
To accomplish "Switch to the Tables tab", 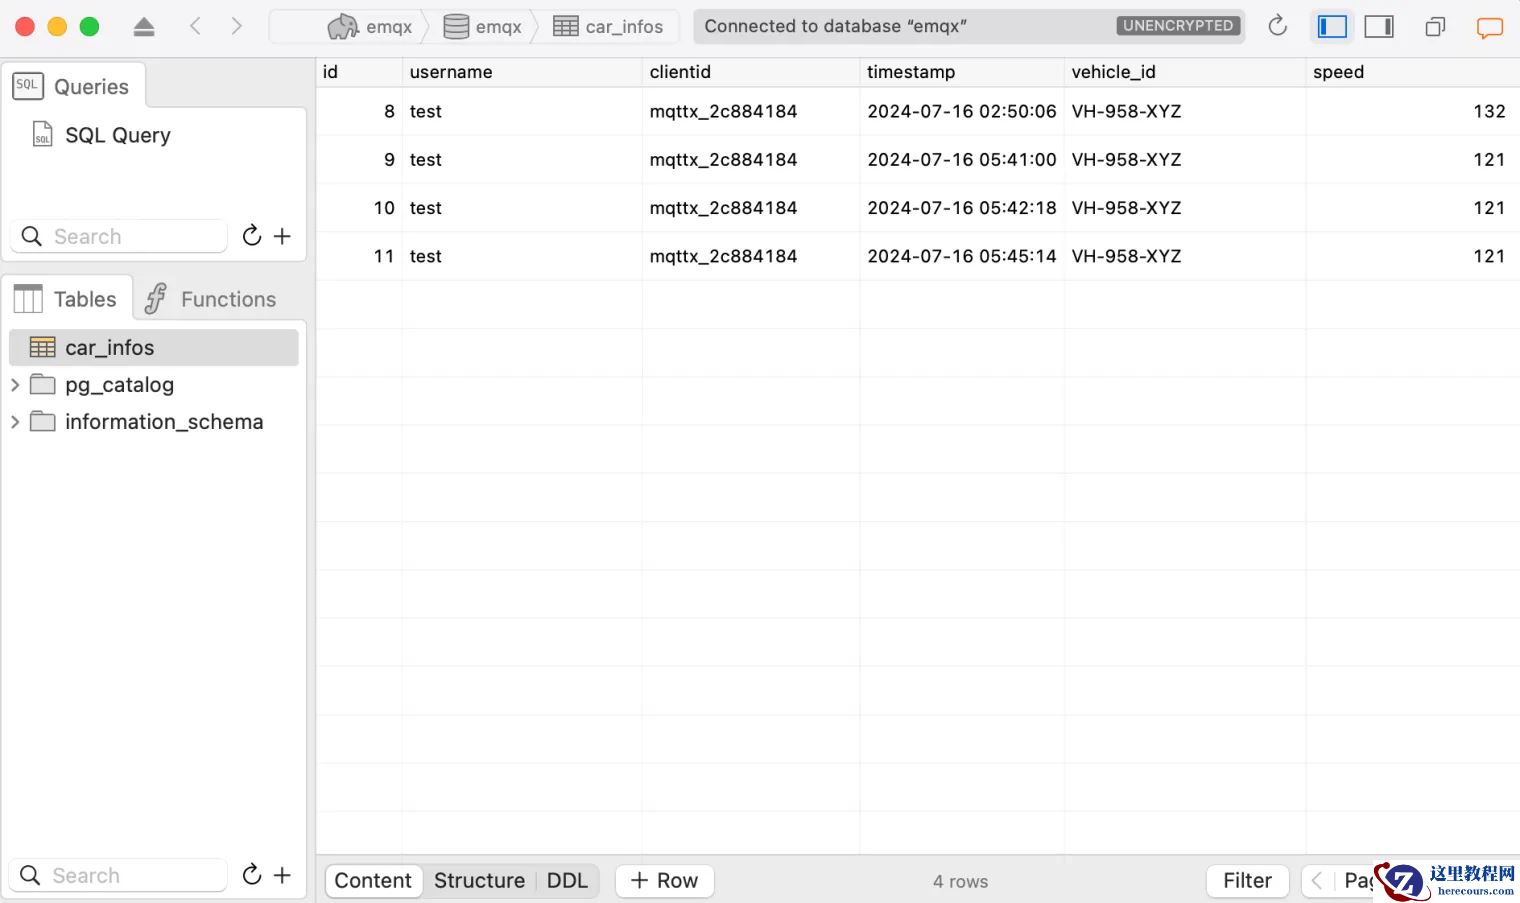I will (x=67, y=299).
